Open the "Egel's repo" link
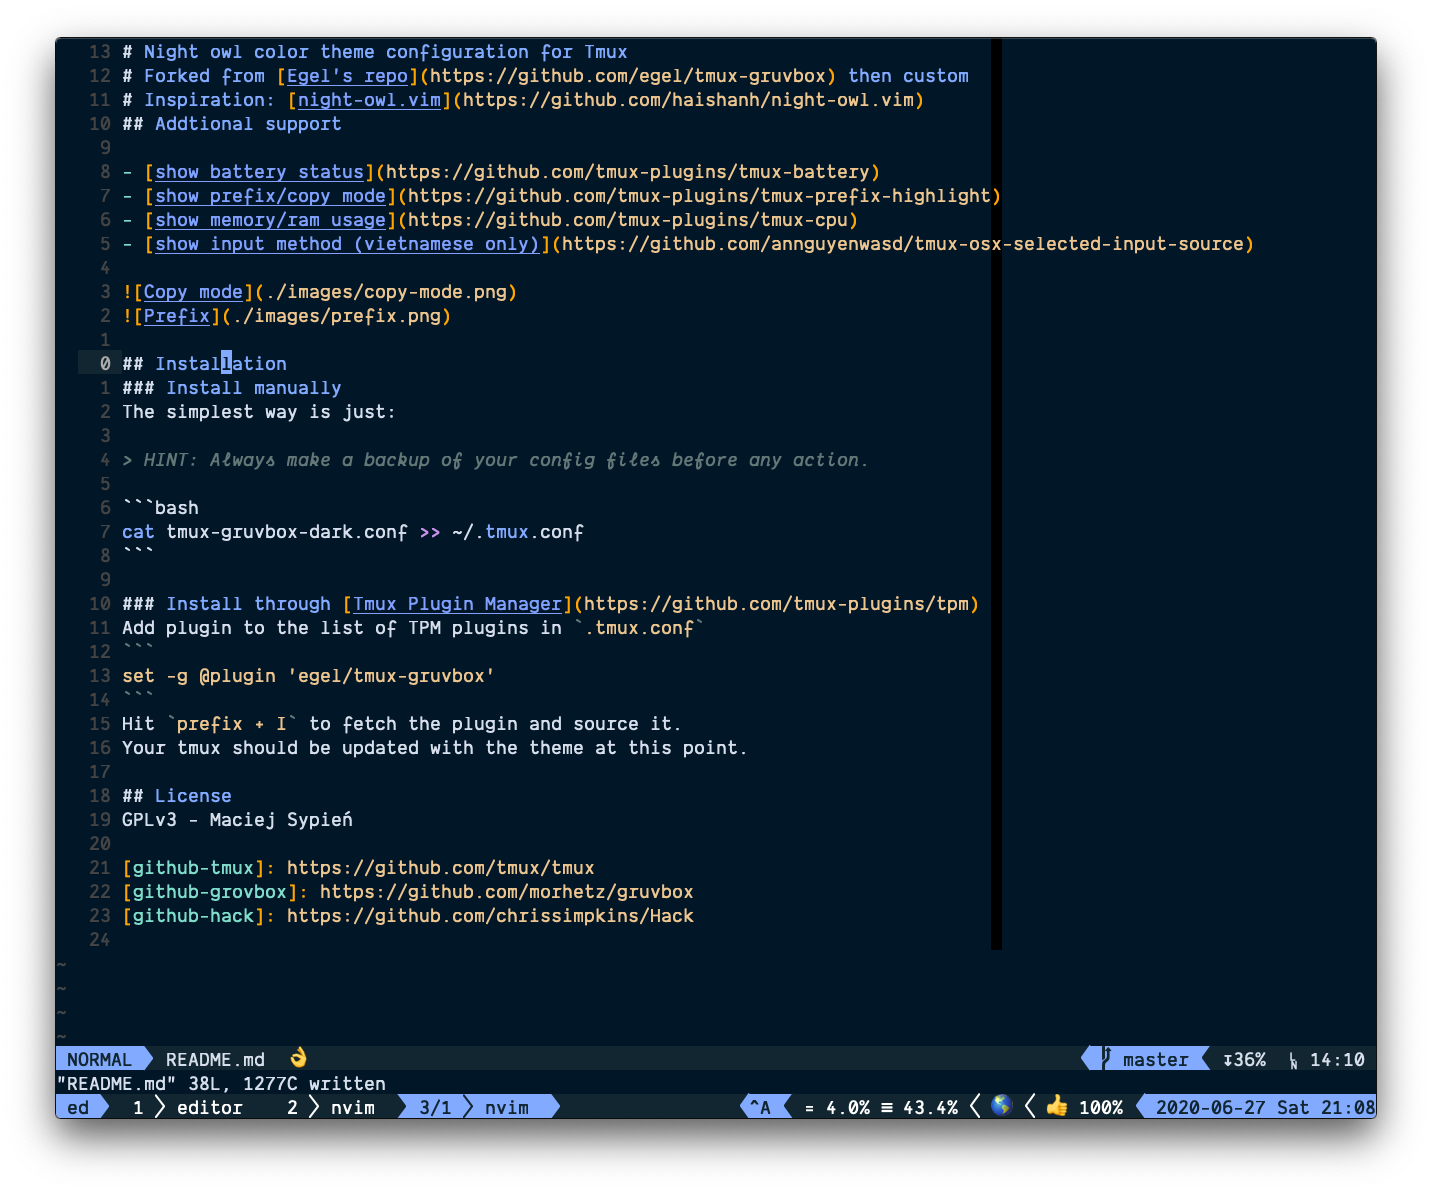This screenshot has height=1192, width=1432. [347, 76]
